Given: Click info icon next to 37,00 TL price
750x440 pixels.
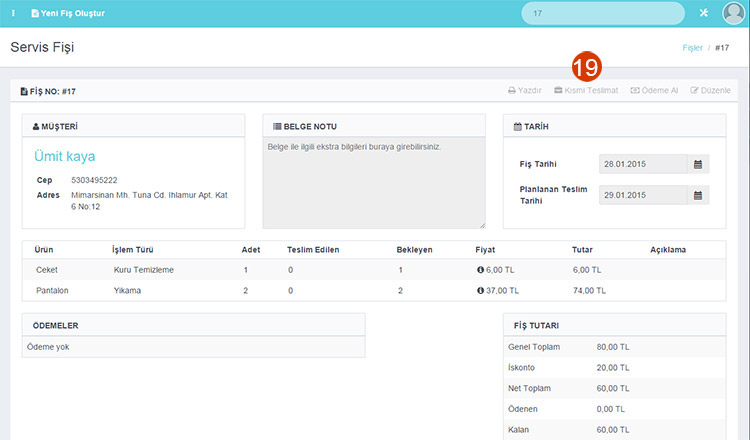Looking at the screenshot, I should click(480, 290).
